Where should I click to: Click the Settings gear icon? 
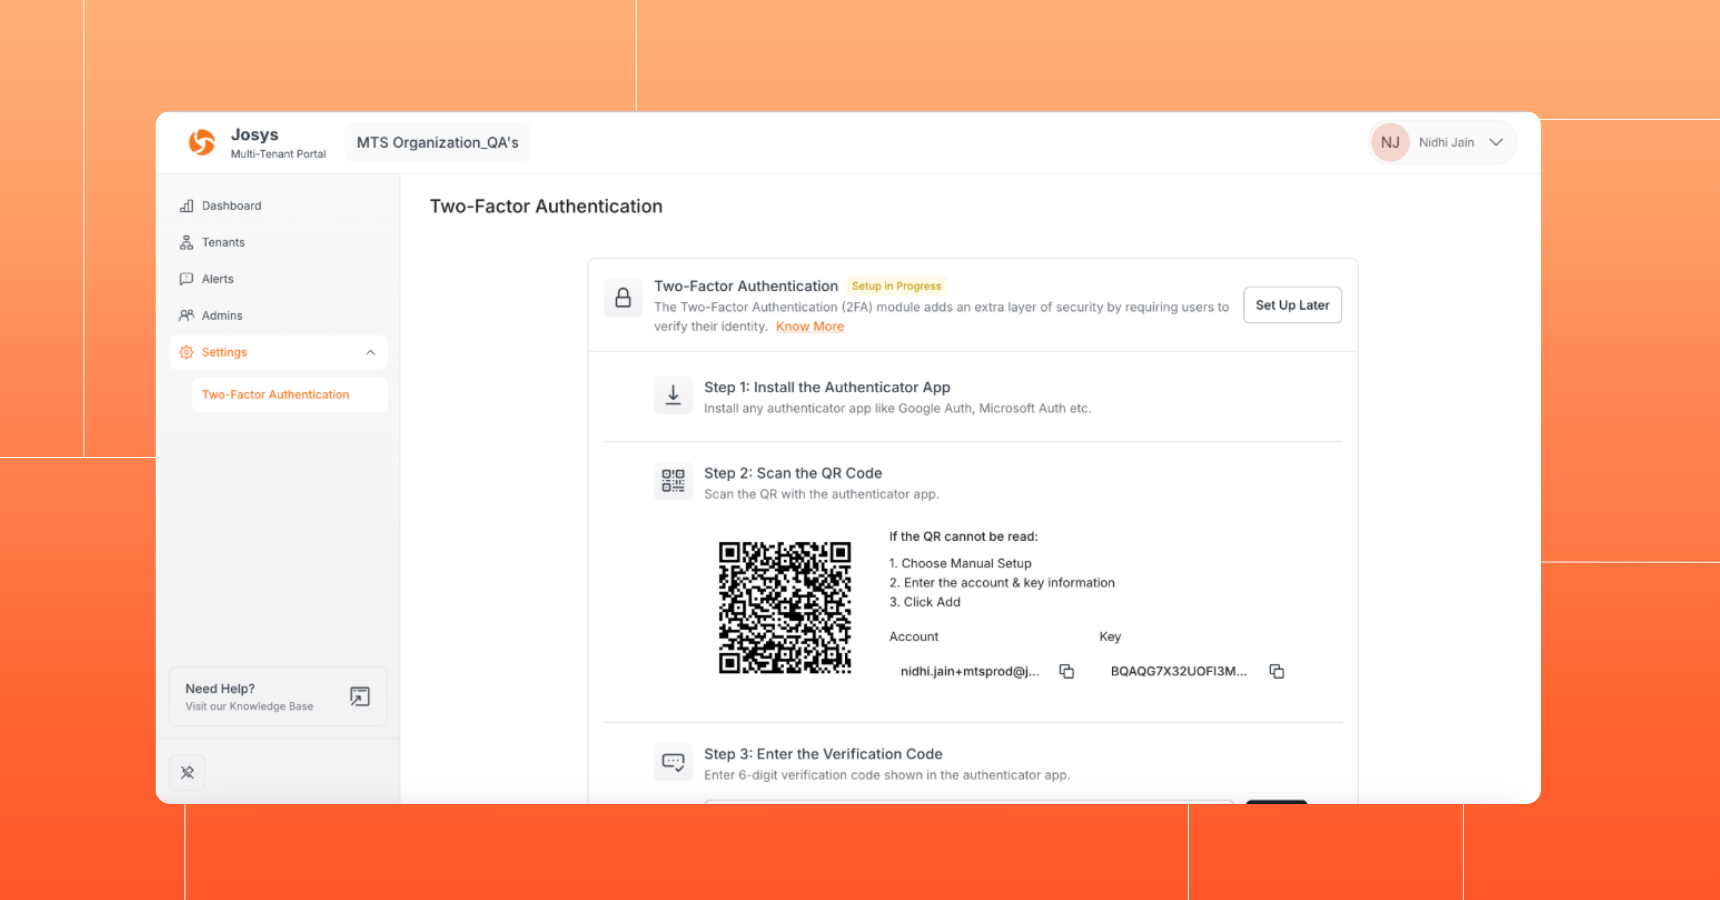(x=186, y=352)
